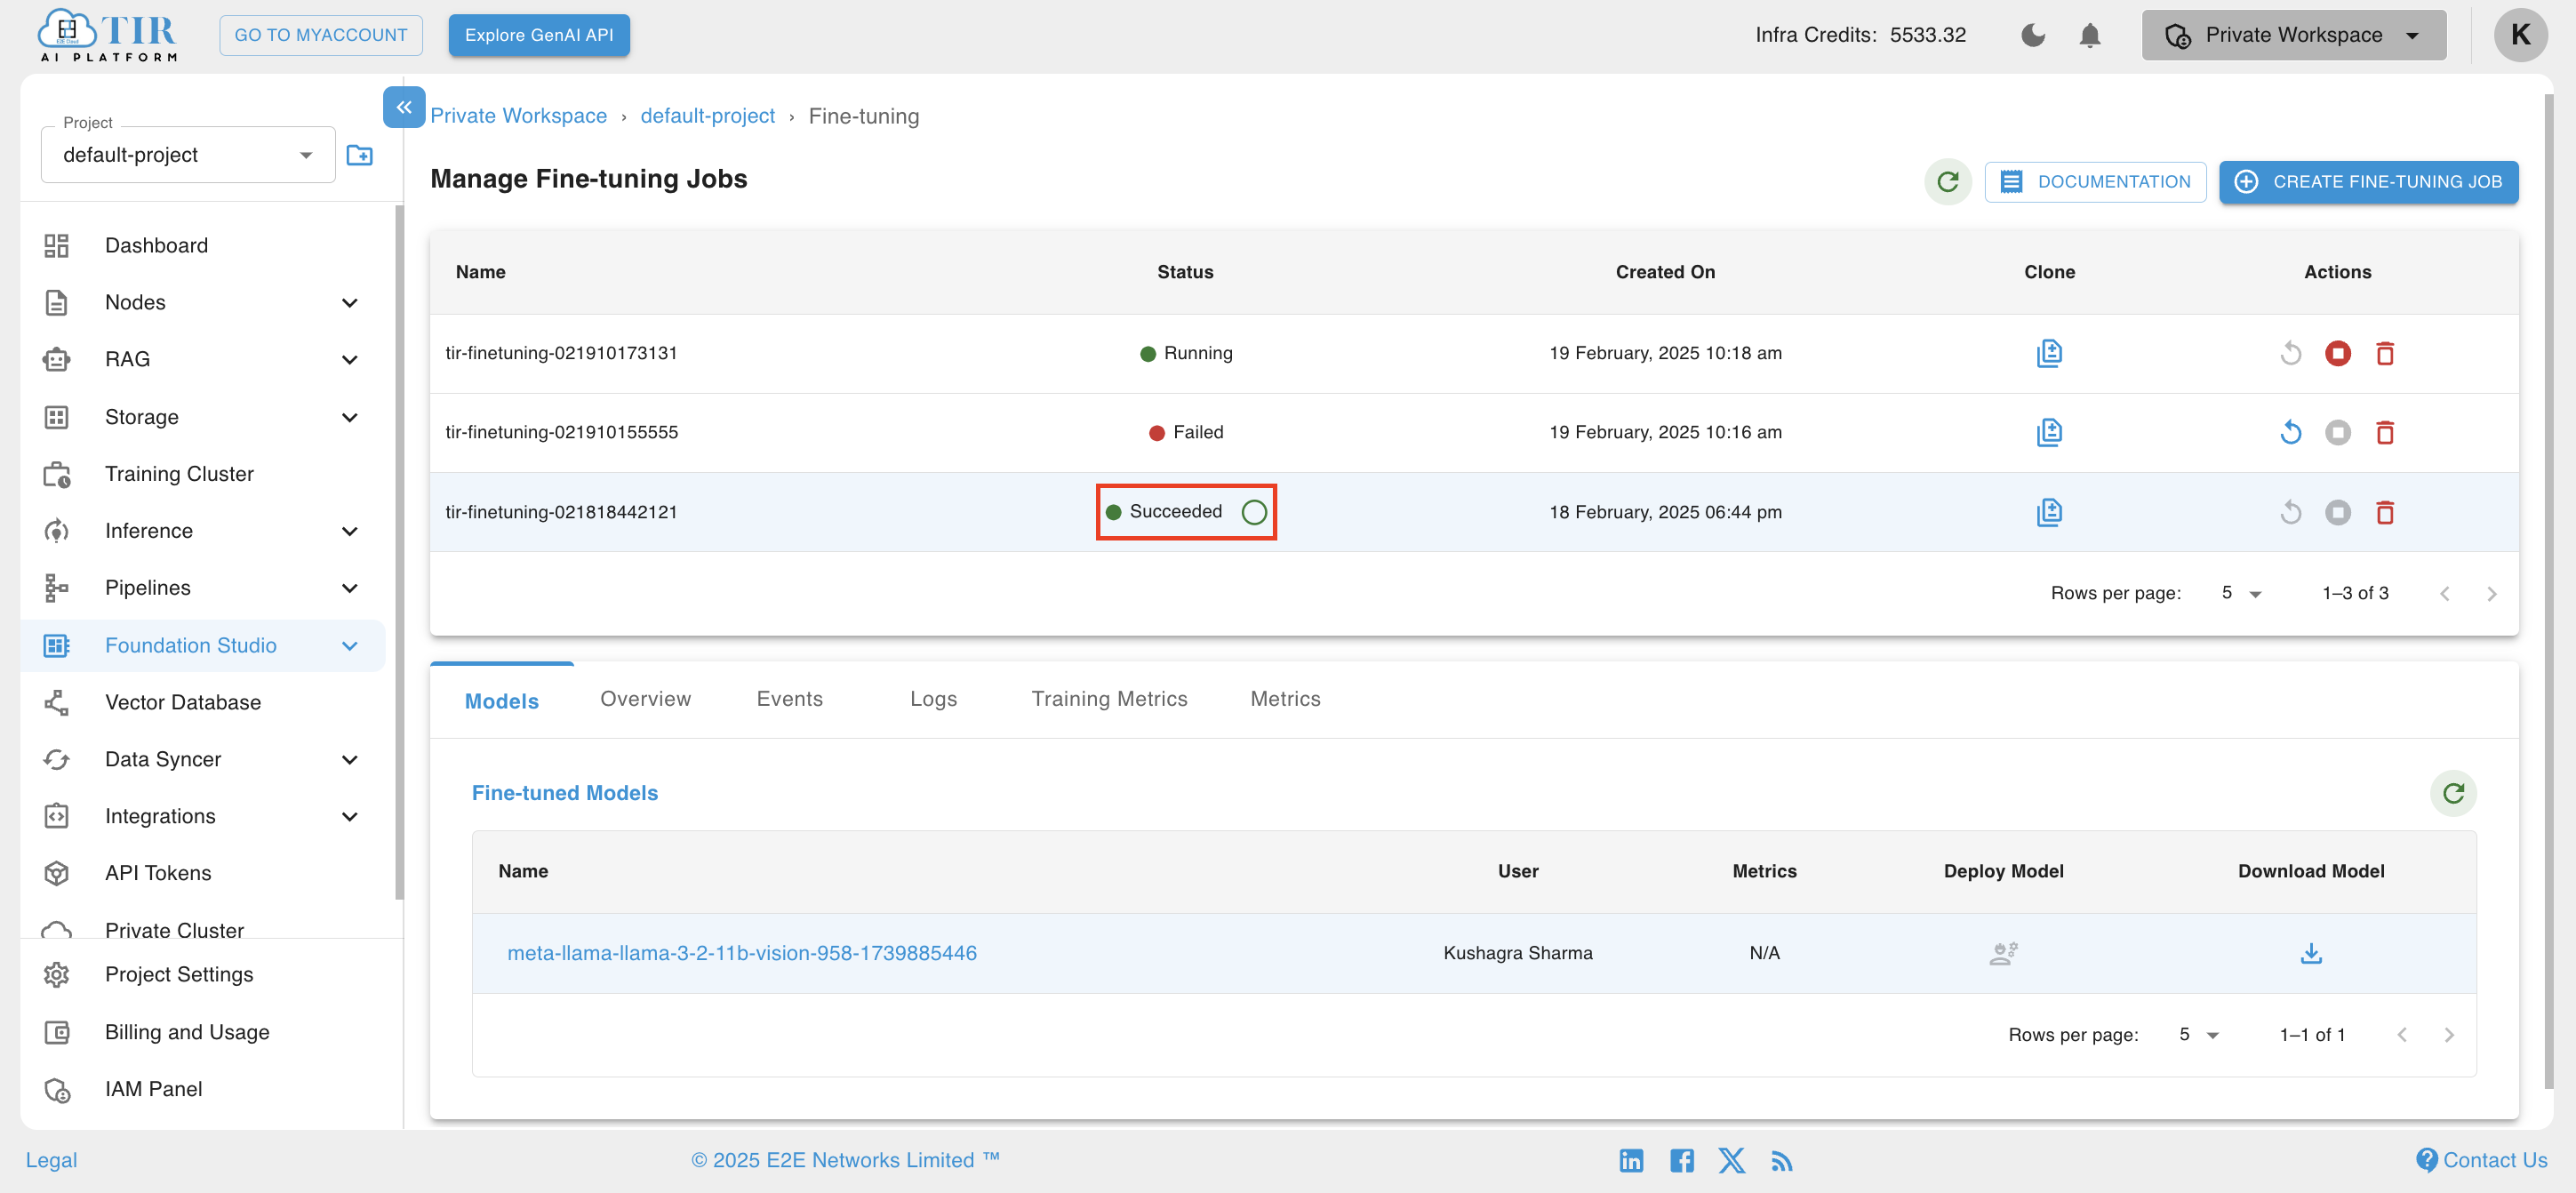Refresh the fine-tuning jobs list
Image resolution: width=2576 pixels, height=1193 pixels.
coord(1948,182)
